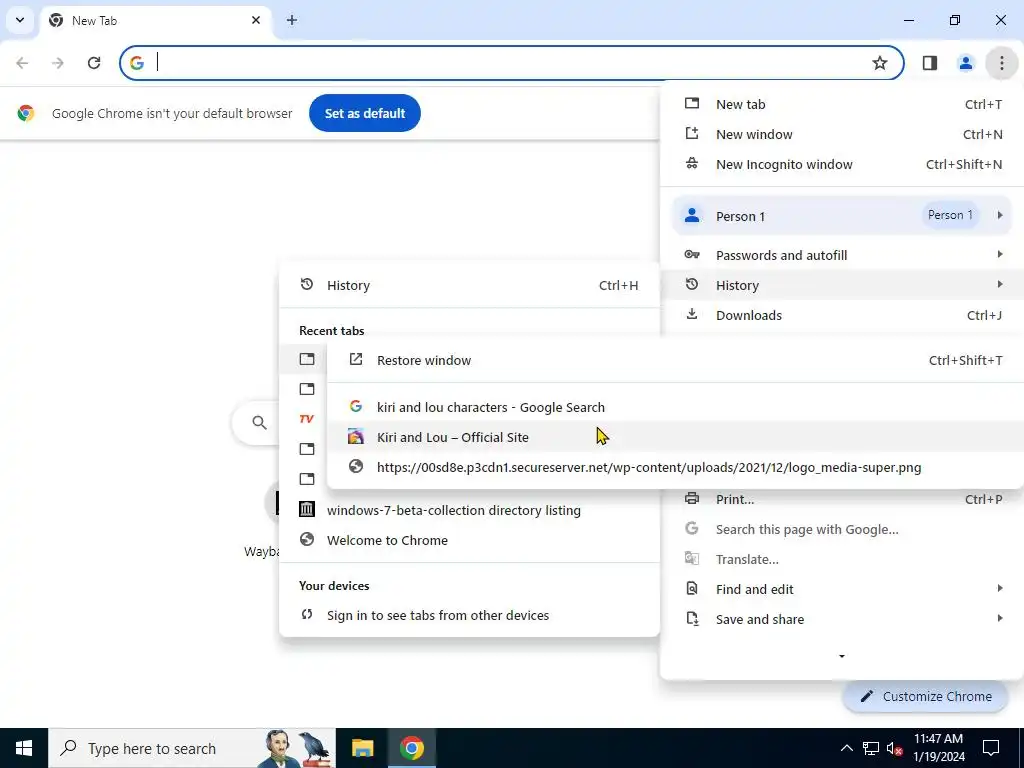Expand Save and share submenu
Viewport: 1024px width, 768px height.
point(842,619)
